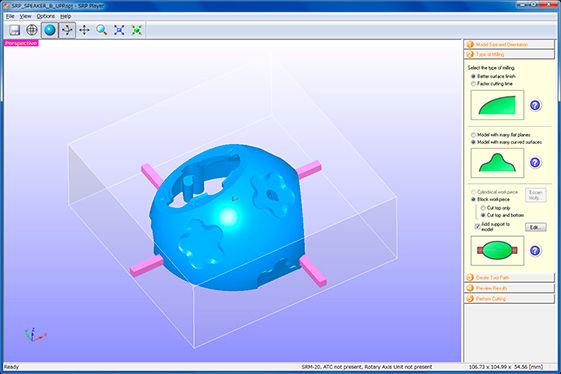
Task: Open the File menu
Action: [10, 16]
